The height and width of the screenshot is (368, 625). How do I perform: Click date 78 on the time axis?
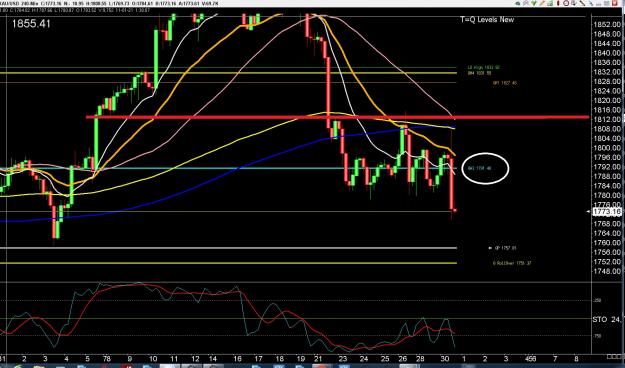point(107,359)
